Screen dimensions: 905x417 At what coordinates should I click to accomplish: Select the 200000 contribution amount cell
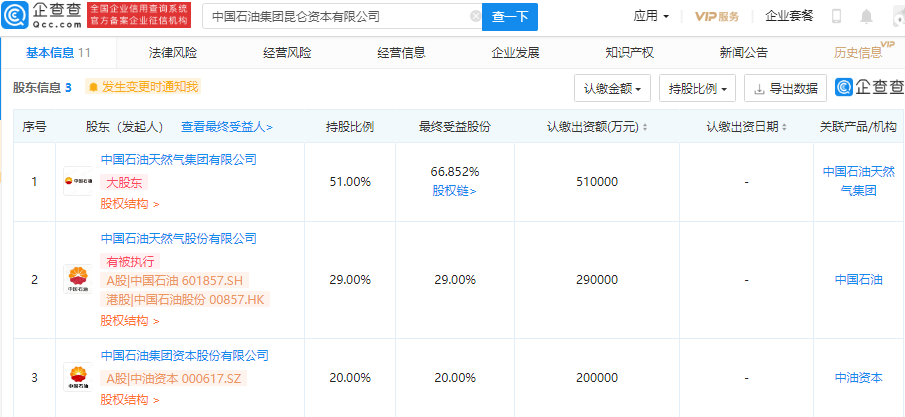pos(597,378)
